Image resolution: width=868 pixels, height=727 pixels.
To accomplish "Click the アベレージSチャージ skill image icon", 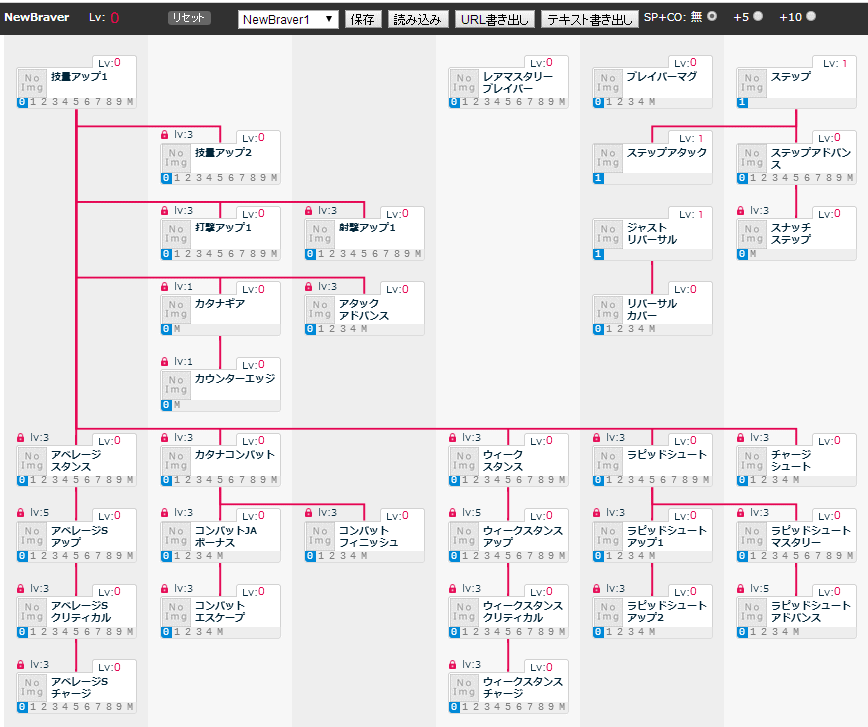I will (x=32, y=688).
